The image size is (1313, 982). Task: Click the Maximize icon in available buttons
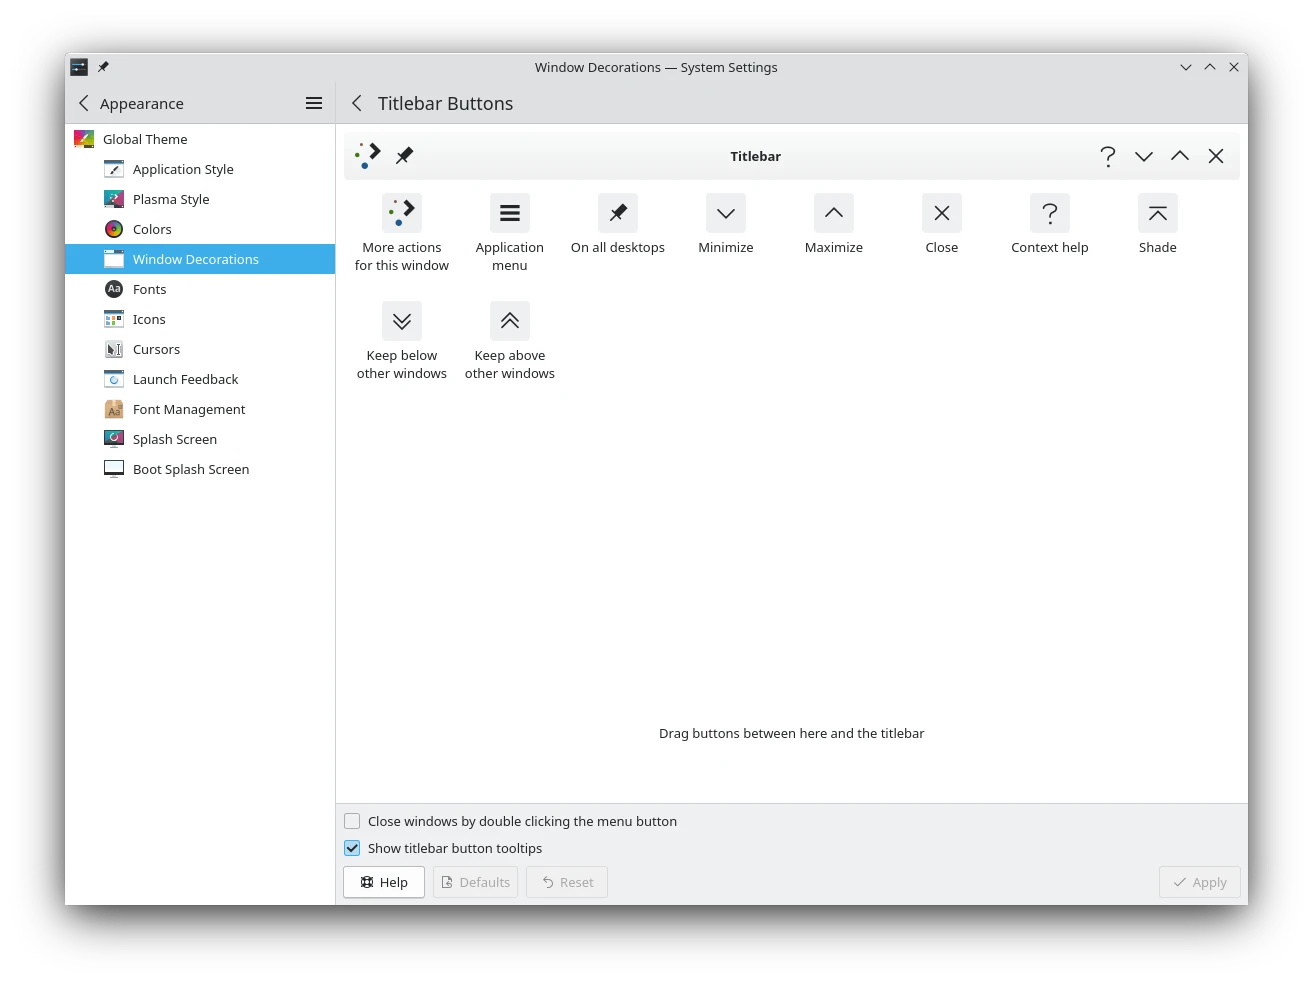[x=833, y=213]
